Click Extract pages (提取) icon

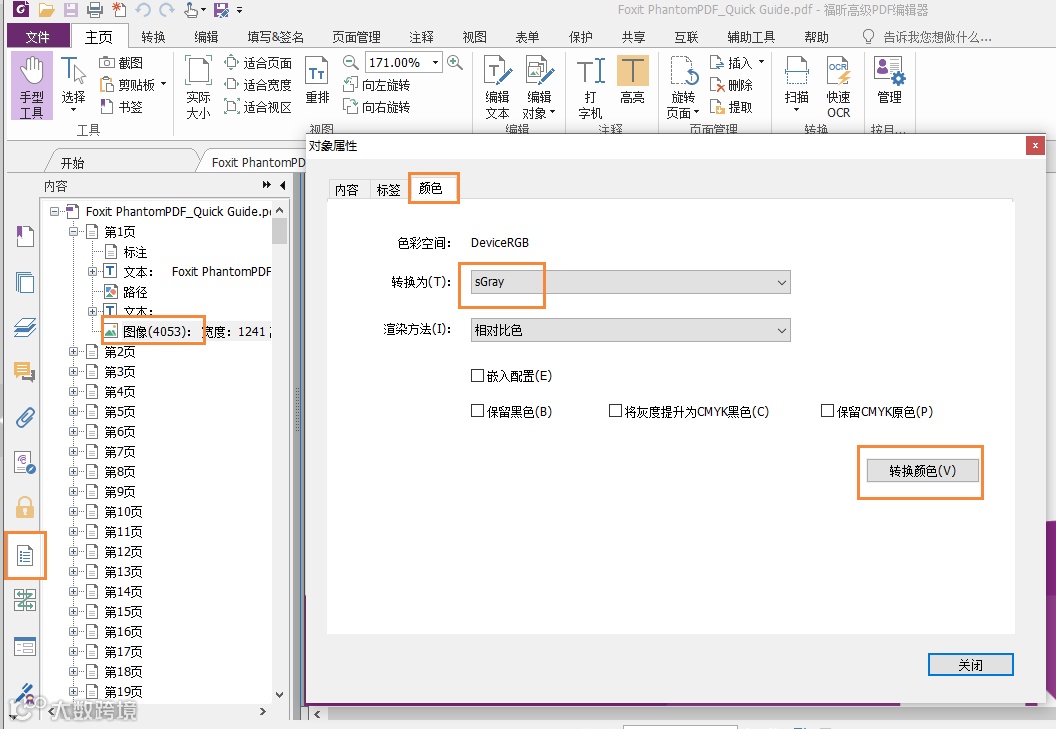[731, 106]
